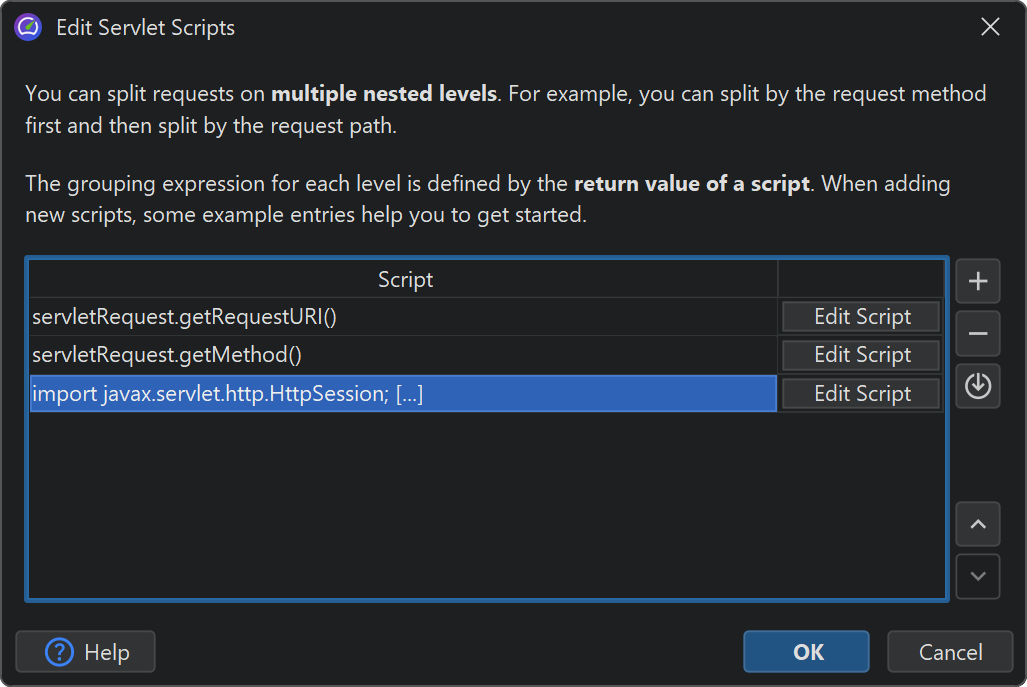Click the Script column header
The image size is (1027, 687).
coord(405,279)
